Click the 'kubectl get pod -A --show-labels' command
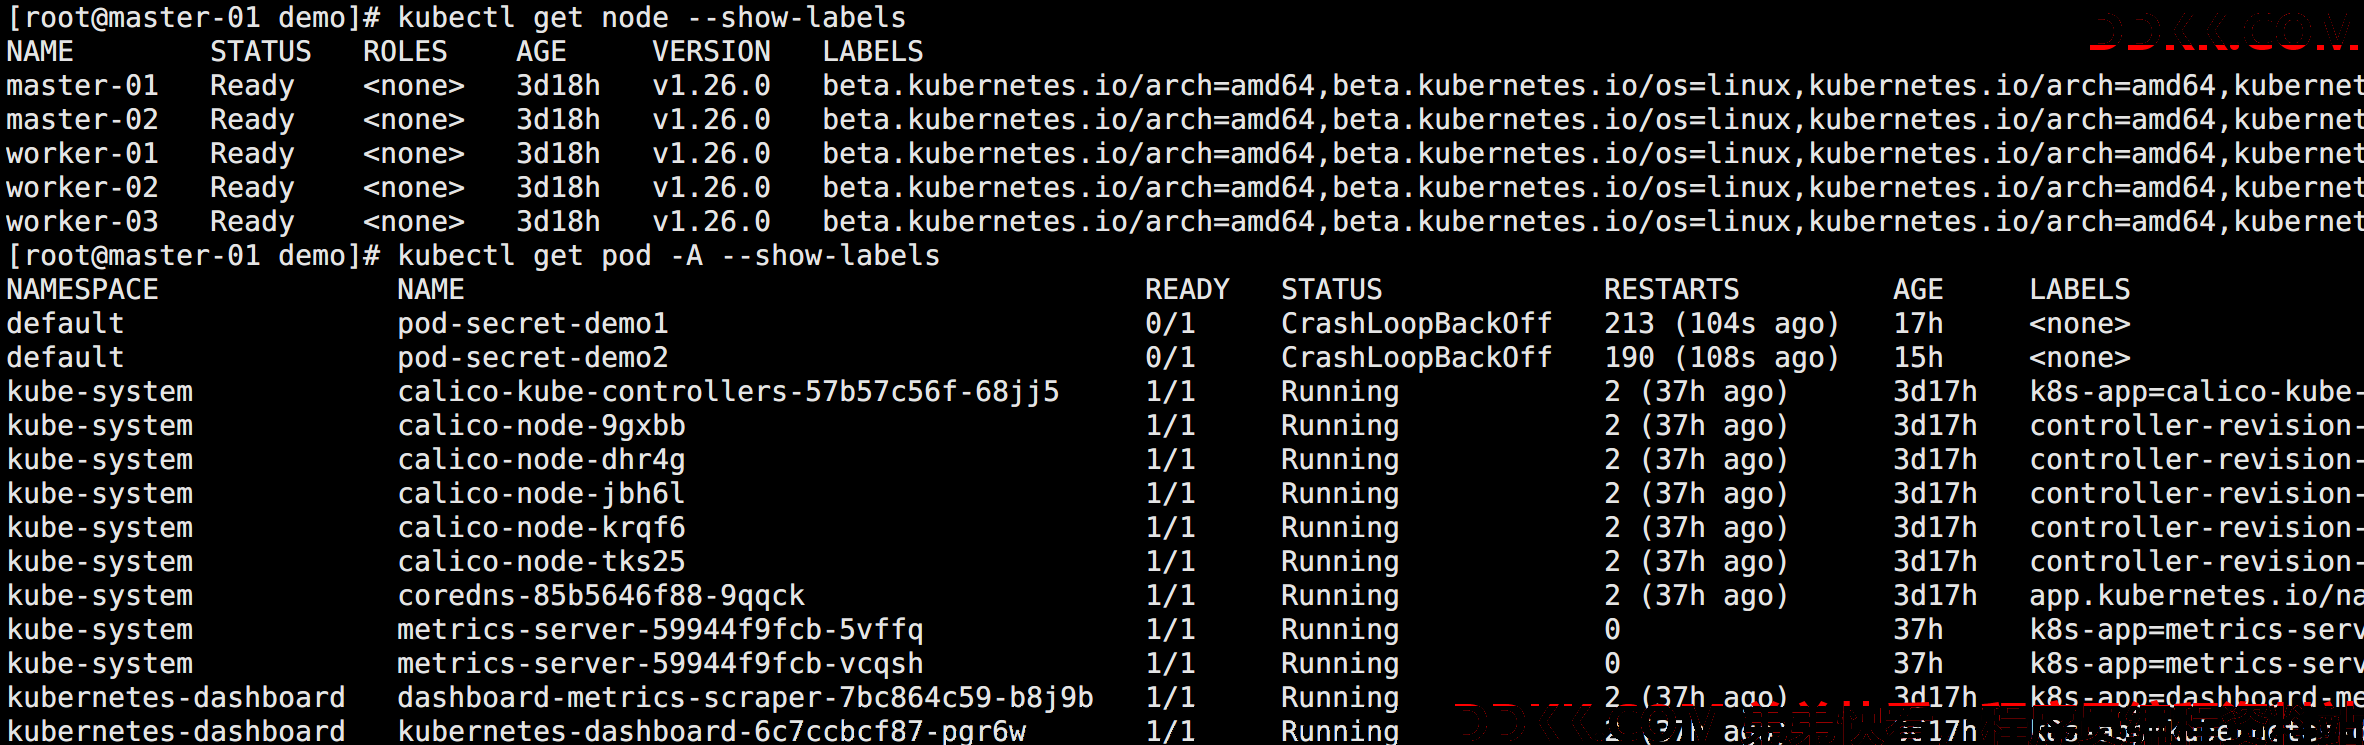 (x=669, y=256)
